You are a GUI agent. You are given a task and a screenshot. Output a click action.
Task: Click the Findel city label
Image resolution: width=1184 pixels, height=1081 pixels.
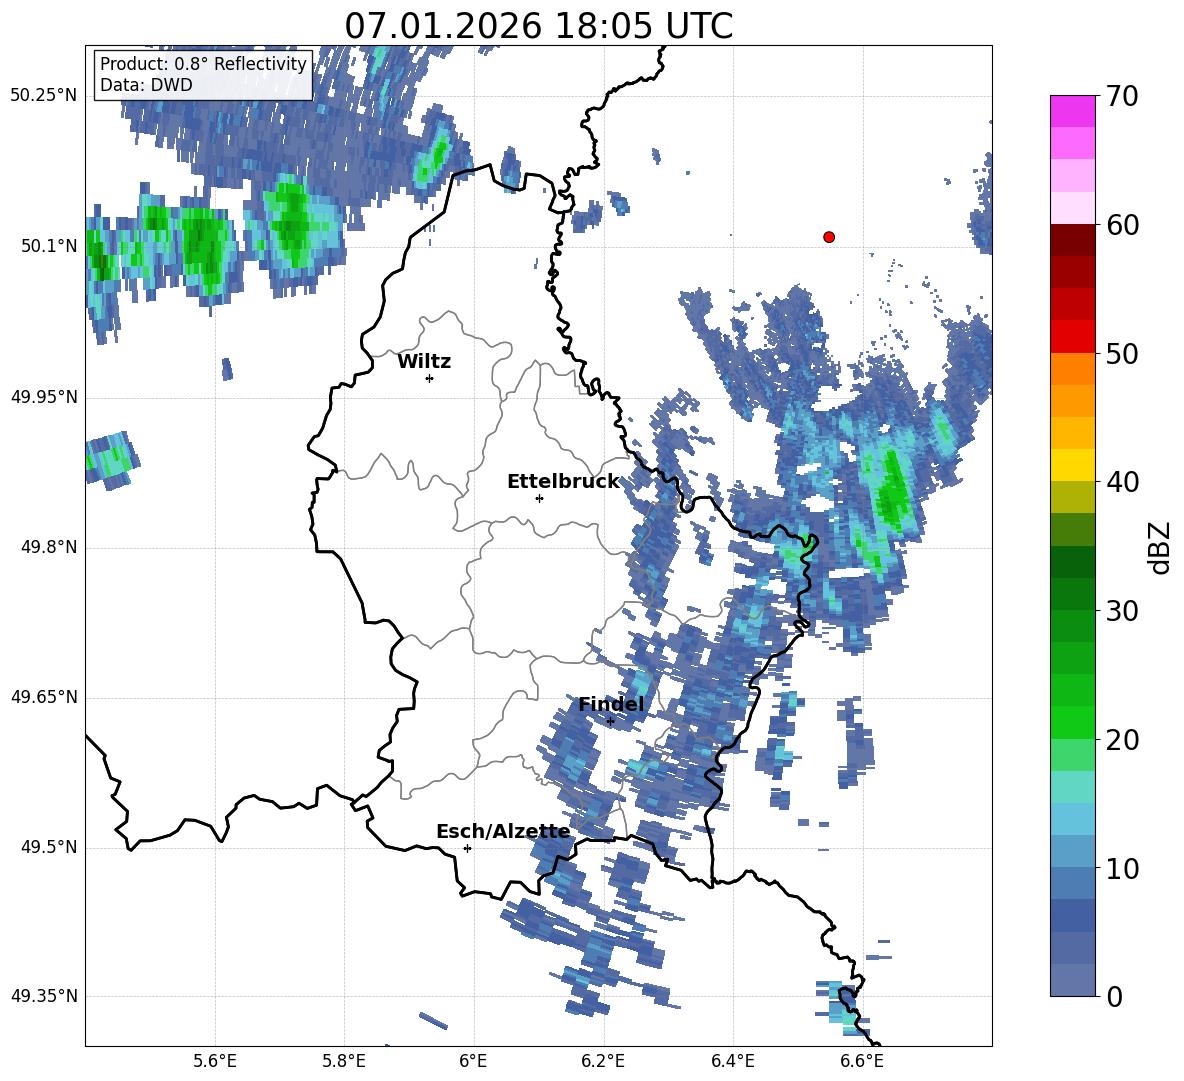coord(611,704)
